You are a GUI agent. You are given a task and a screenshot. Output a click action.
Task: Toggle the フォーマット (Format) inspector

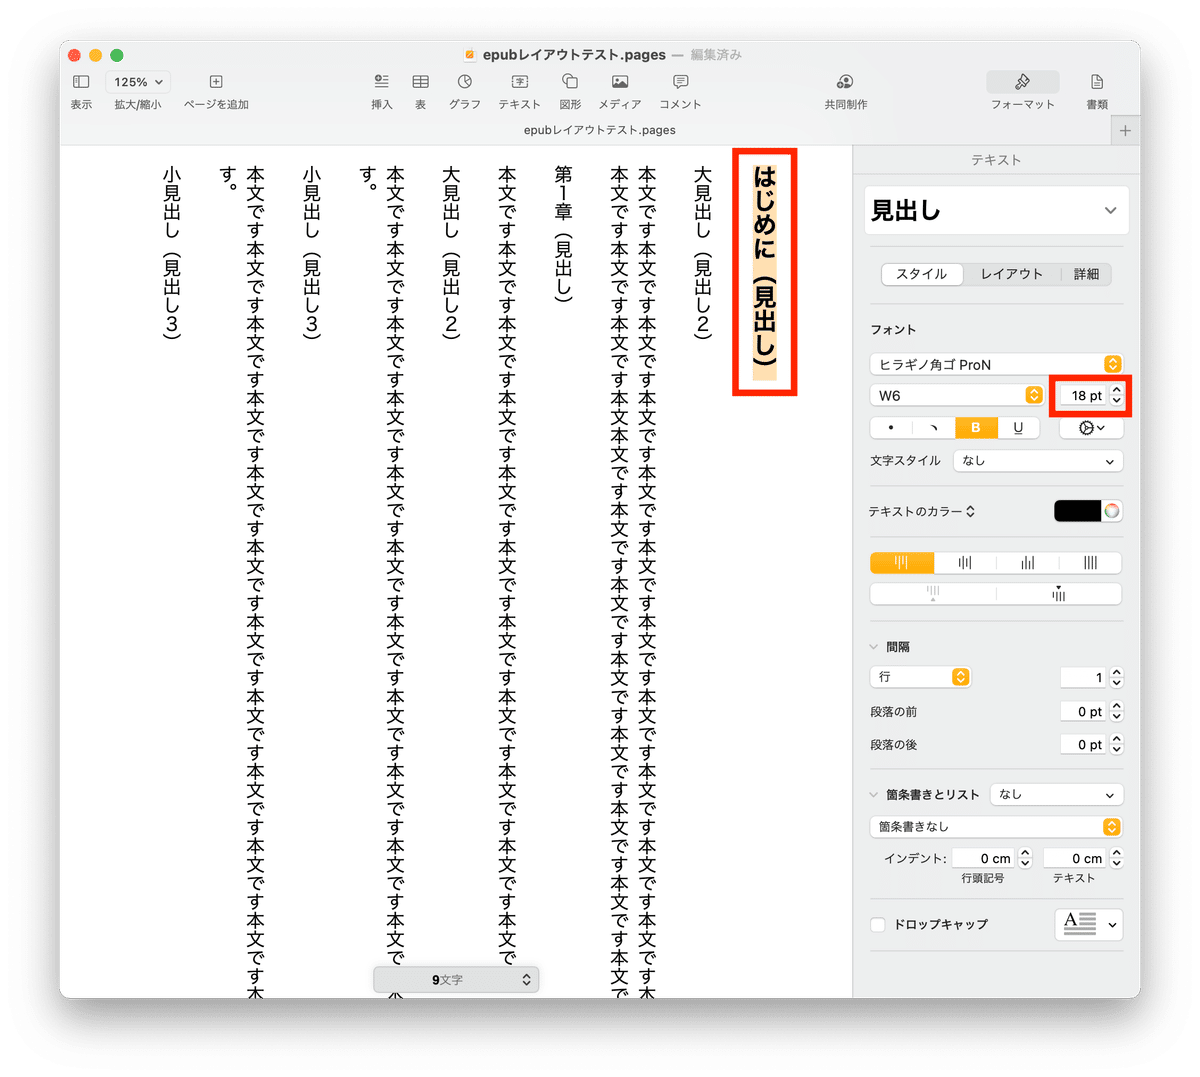(x=1023, y=82)
